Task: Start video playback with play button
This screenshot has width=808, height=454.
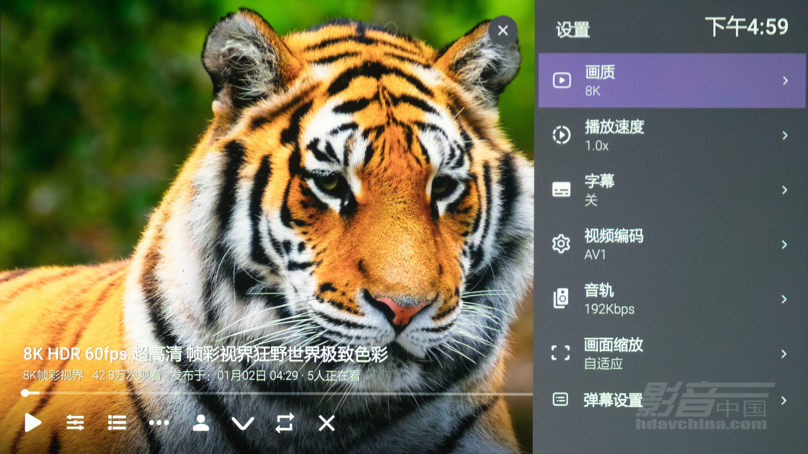Action: (x=33, y=423)
